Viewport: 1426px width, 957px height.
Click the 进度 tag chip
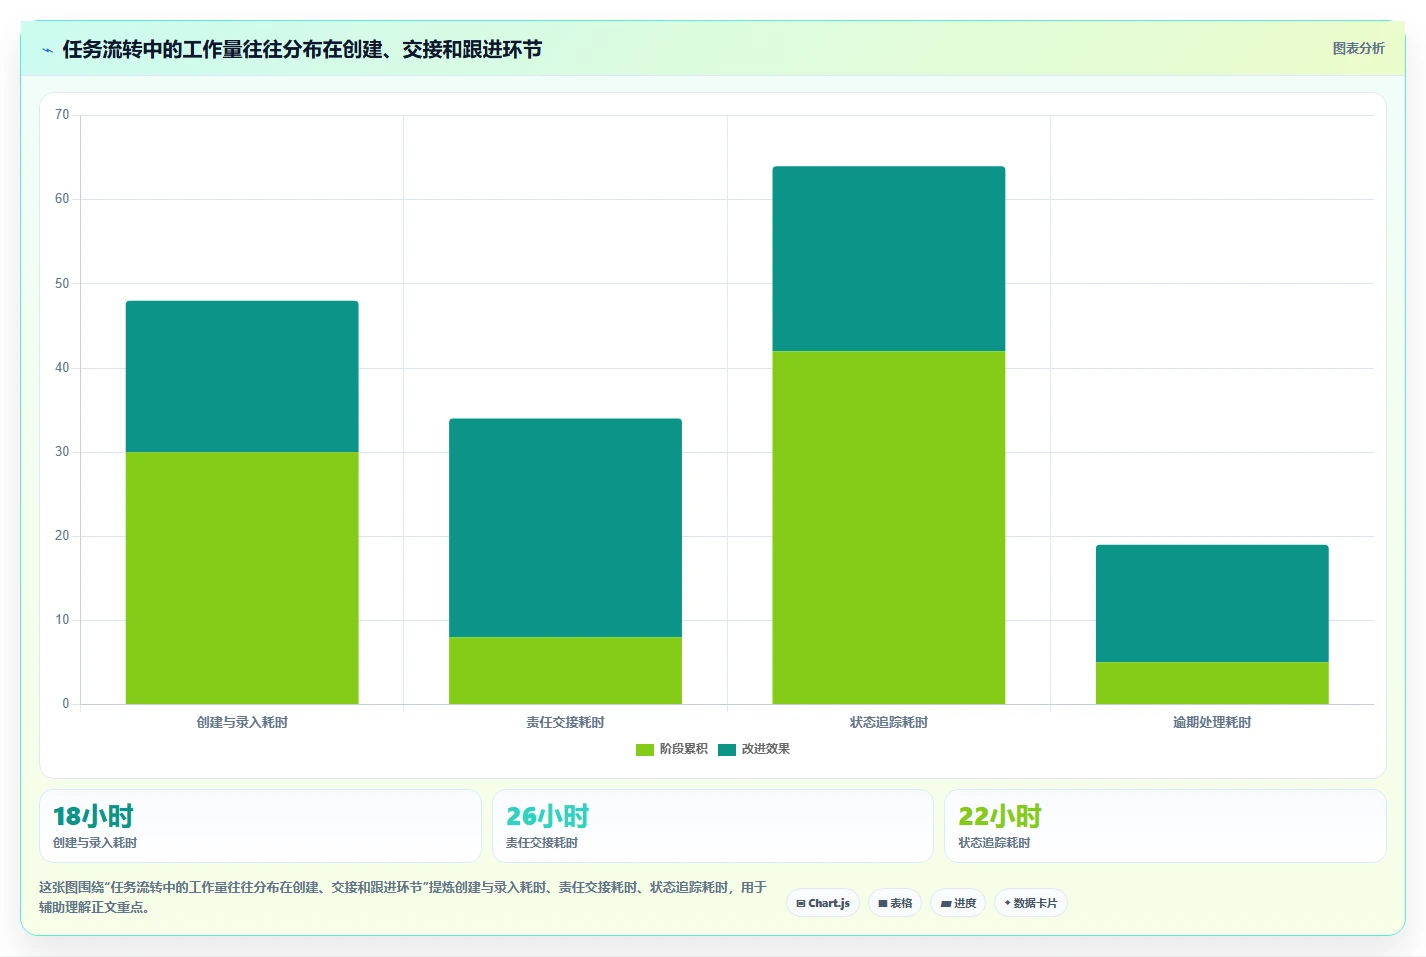coord(958,903)
